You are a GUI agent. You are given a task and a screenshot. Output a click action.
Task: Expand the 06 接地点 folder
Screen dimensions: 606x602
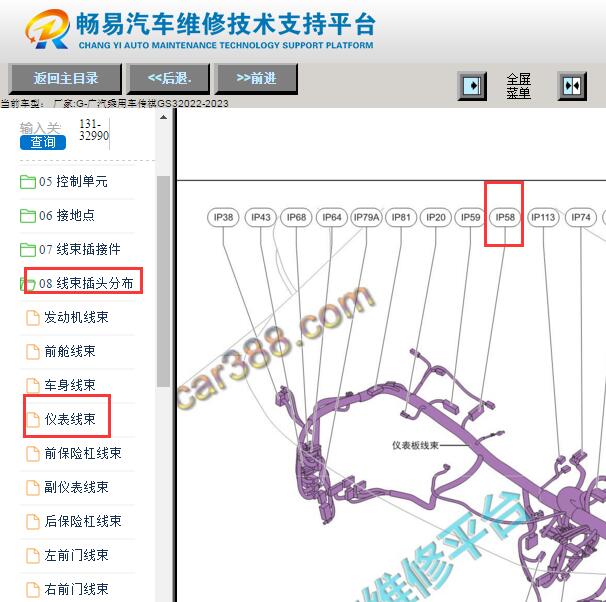pos(66,216)
